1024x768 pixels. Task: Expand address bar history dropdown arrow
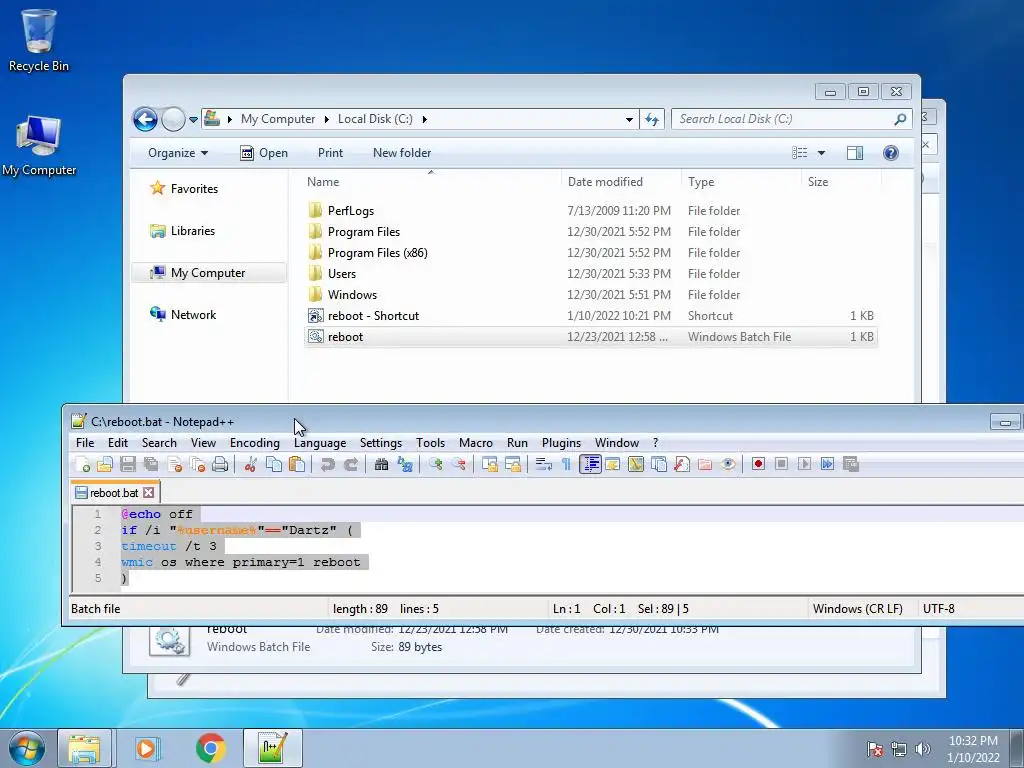(x=629, y=120)
